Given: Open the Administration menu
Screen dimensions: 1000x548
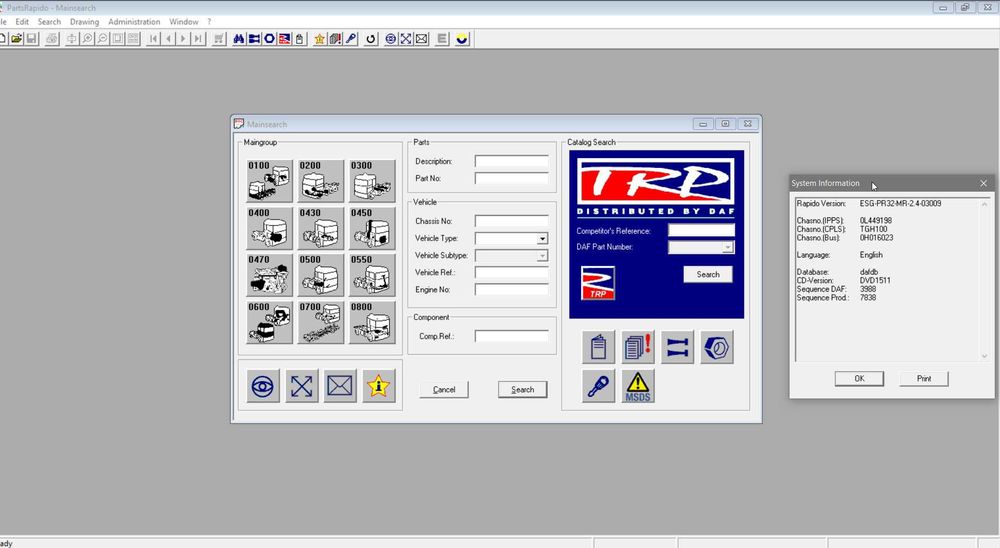Looking at the screenshot, I should 134,22.
